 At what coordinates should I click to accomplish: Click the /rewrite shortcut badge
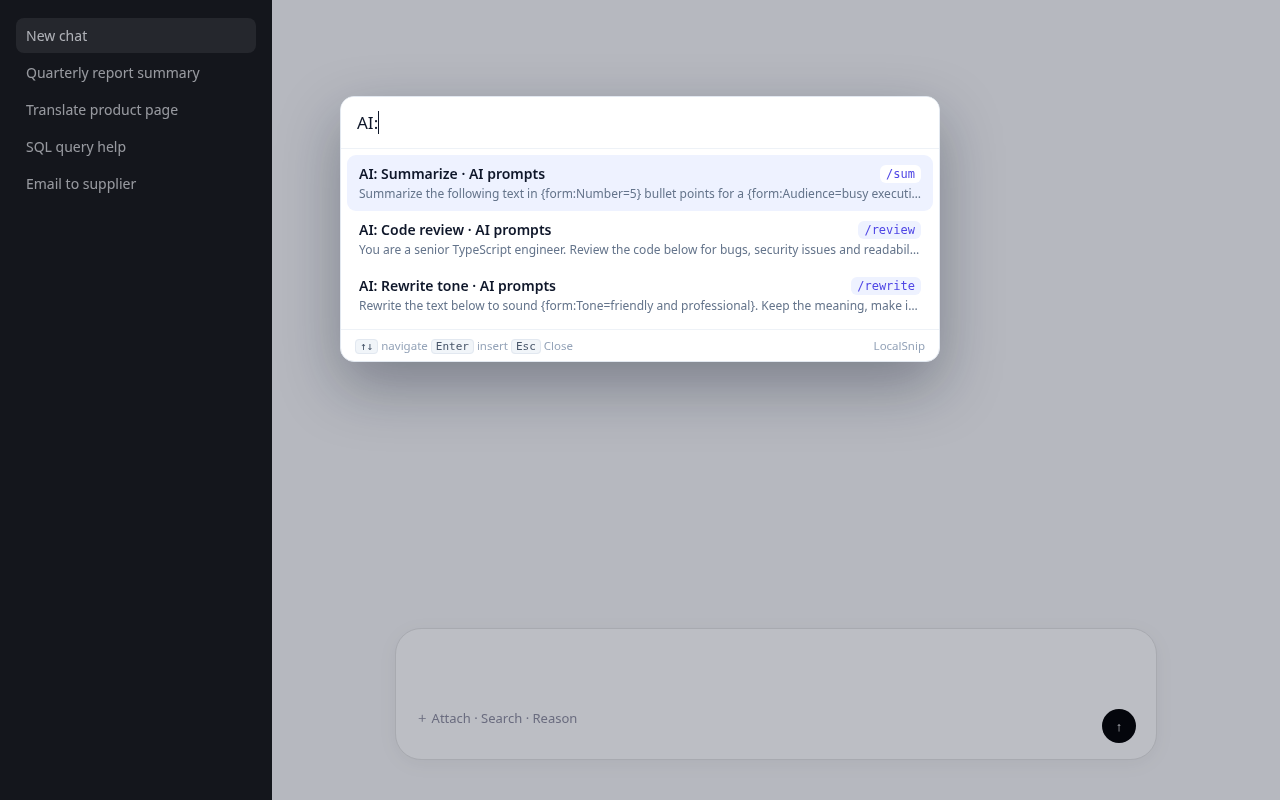point(886,286)
